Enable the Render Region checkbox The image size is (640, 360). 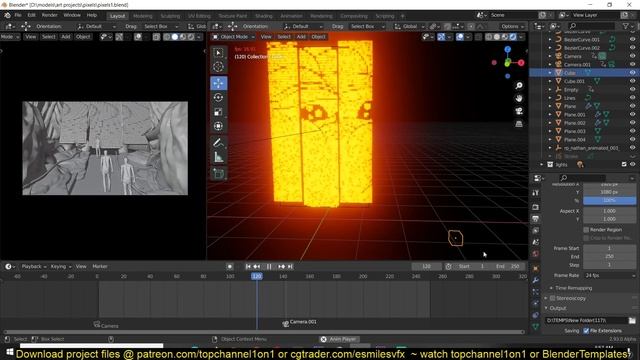coord(586,230)
